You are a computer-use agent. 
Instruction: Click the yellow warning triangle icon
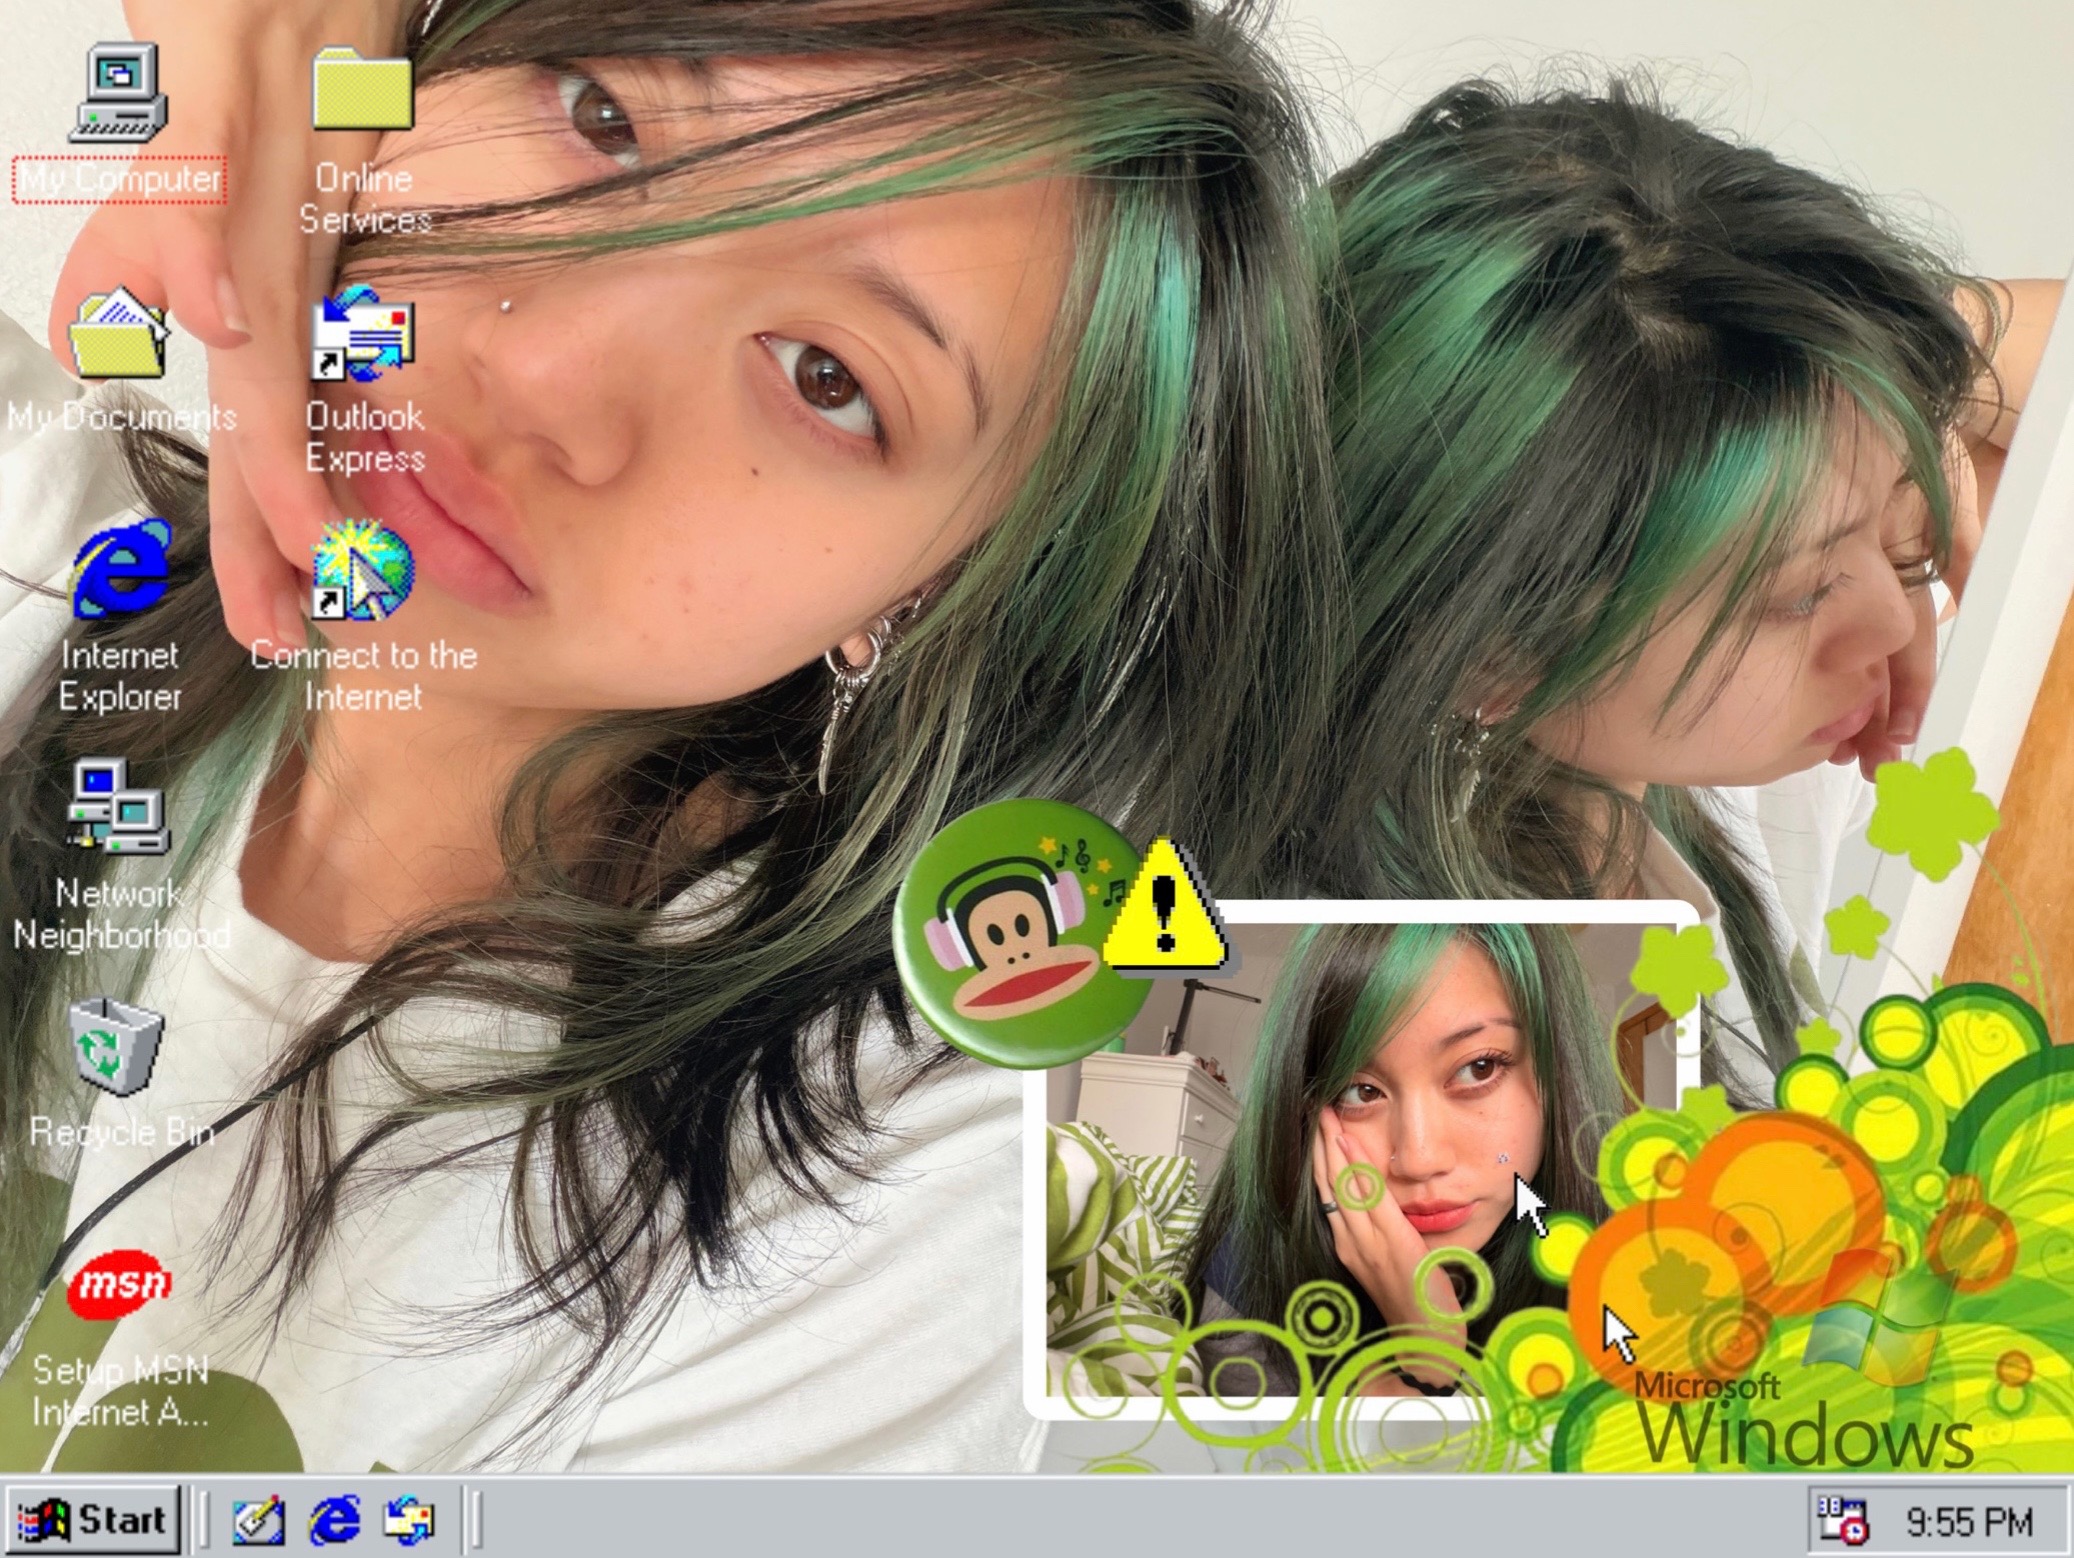click(x=1164, y=905)
